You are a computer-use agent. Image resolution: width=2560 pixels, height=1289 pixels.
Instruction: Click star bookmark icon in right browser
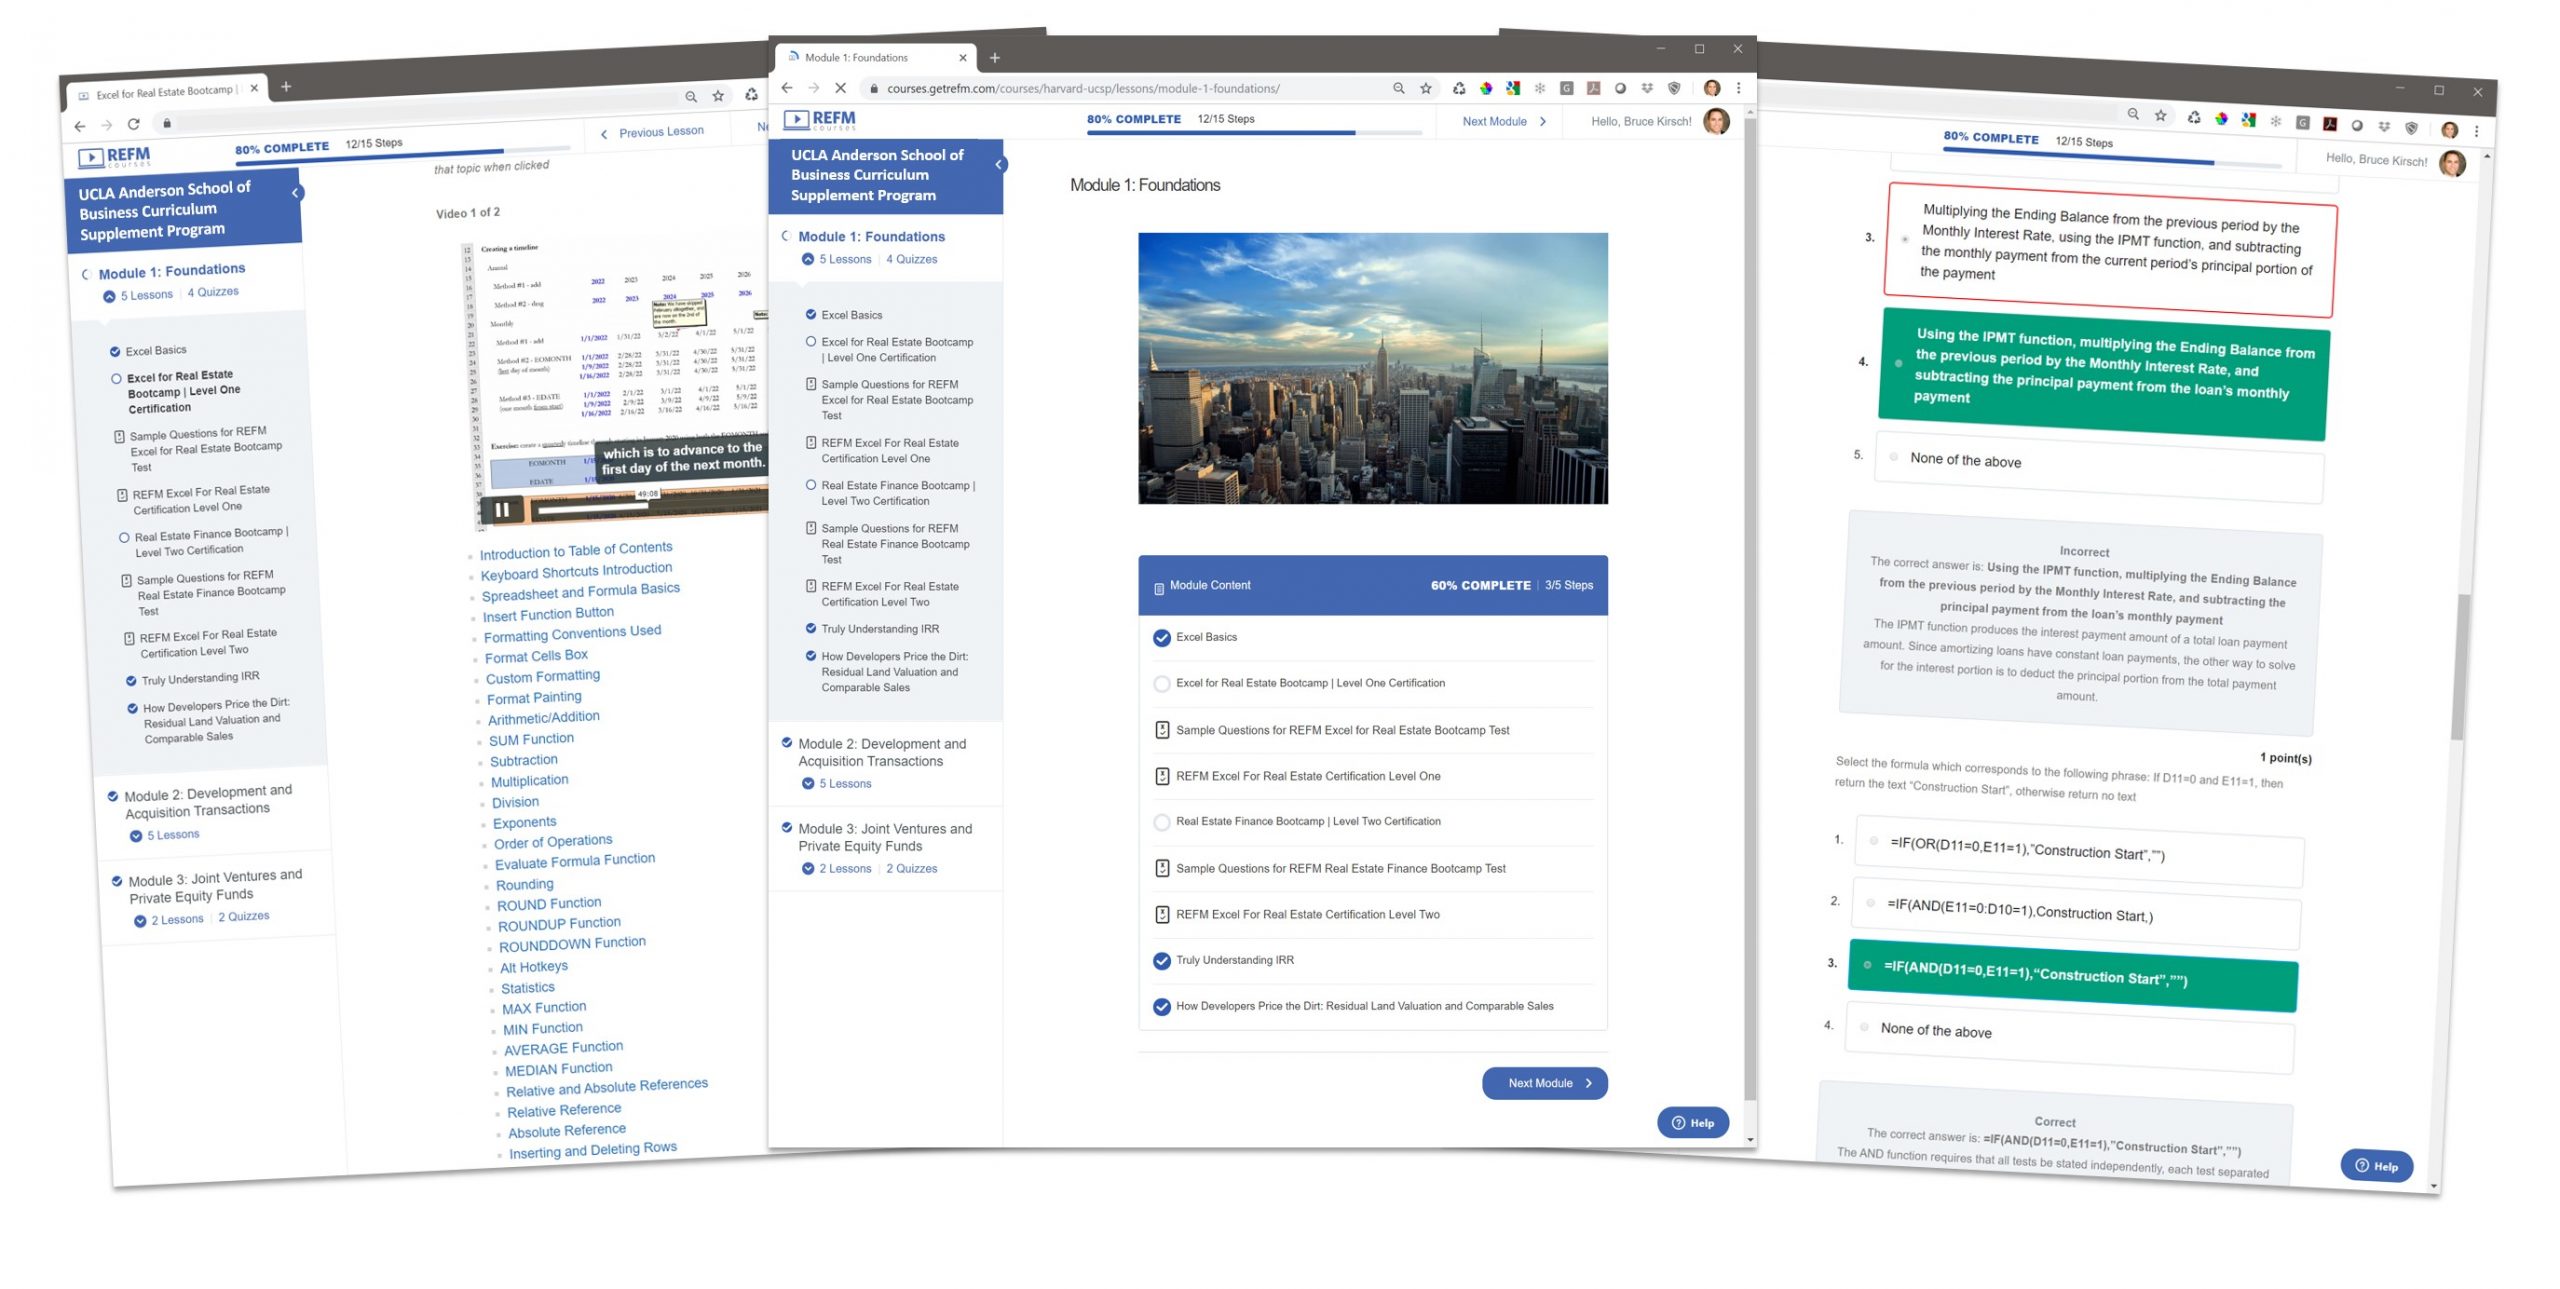(x=2161, y=116)
